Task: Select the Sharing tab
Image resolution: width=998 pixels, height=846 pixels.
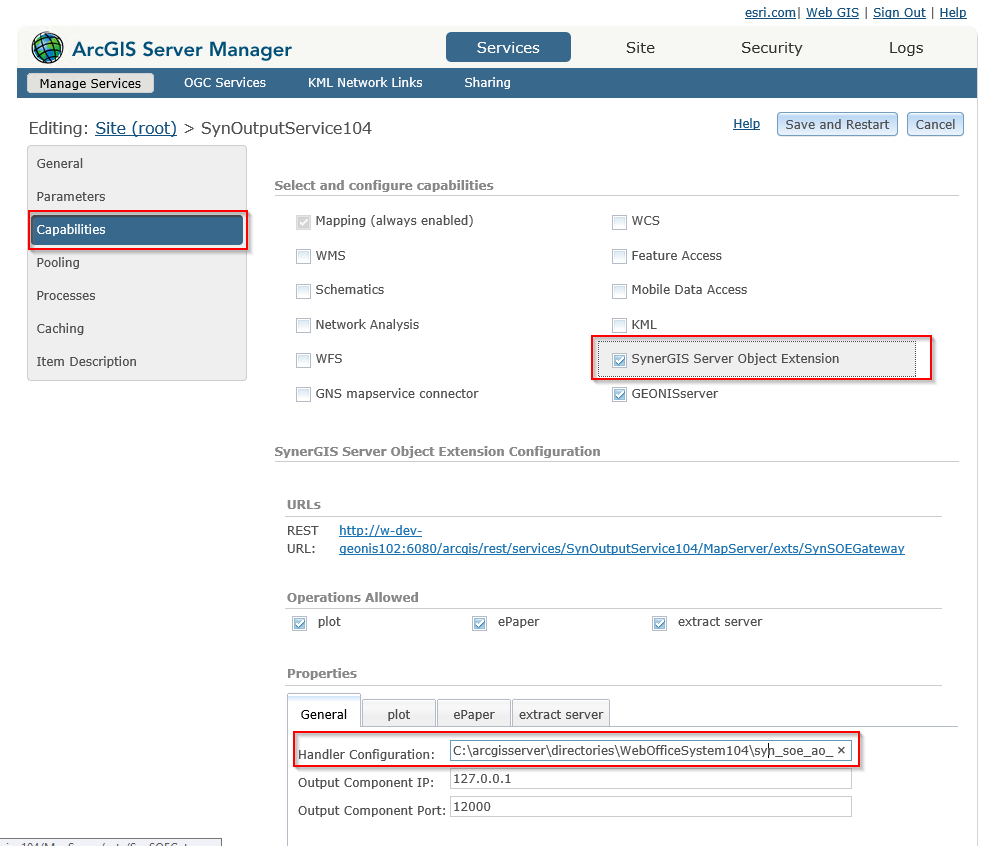Action: click(487, 83)
